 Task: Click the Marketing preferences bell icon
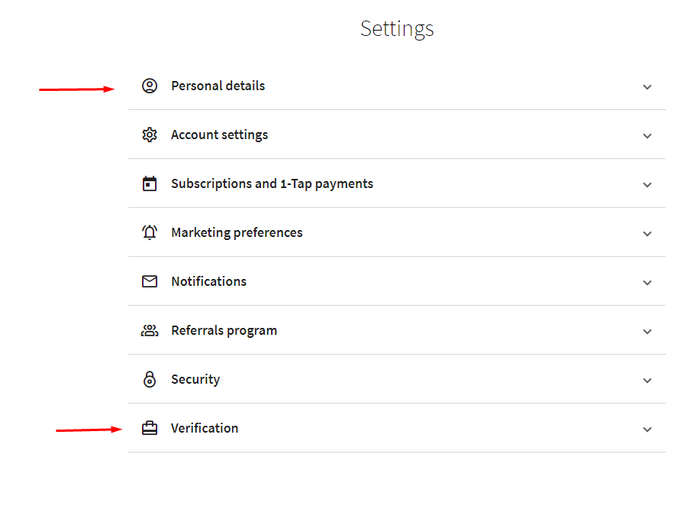(x=150, y=233)
